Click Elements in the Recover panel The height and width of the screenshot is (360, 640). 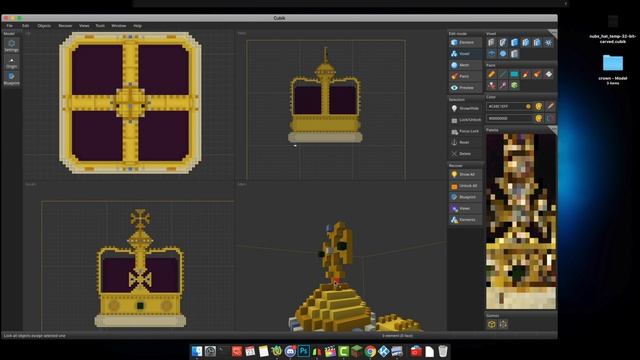(x=465, y=220)
